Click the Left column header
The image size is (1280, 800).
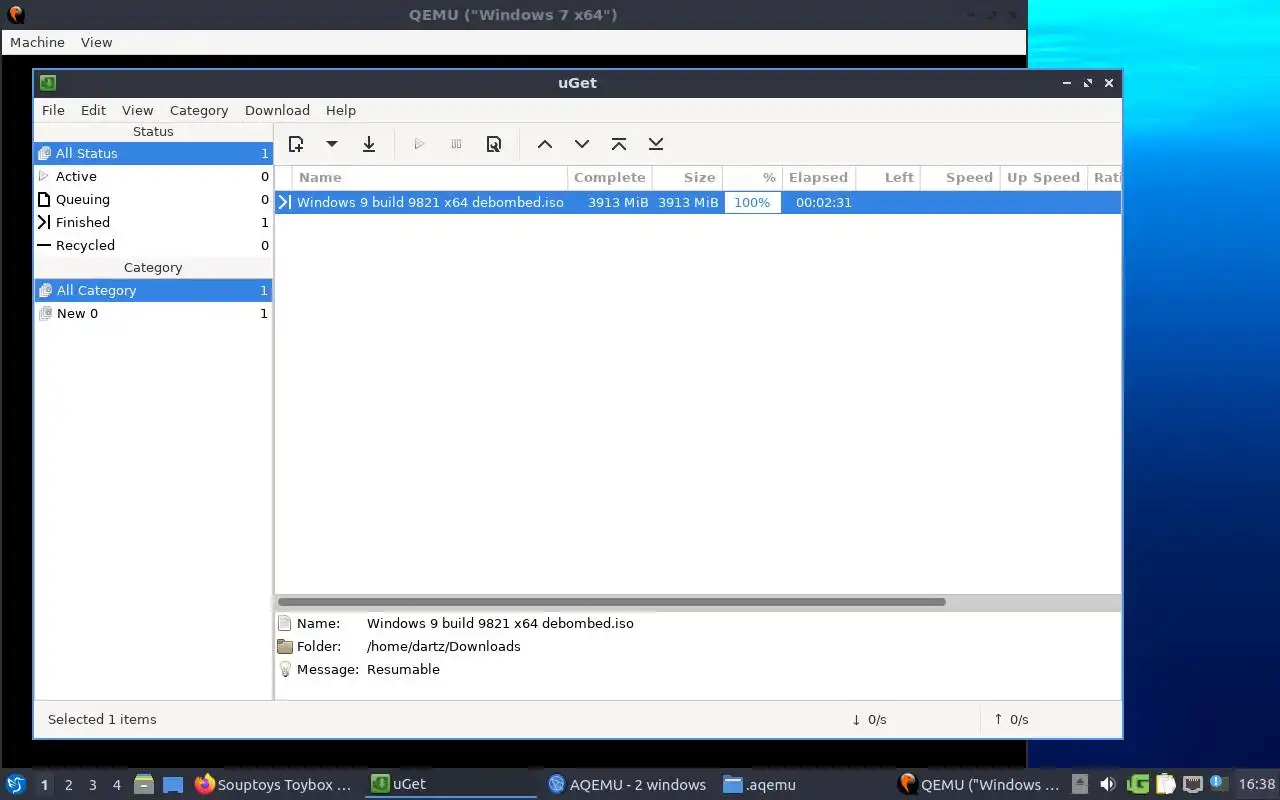[x=888, y=177]
